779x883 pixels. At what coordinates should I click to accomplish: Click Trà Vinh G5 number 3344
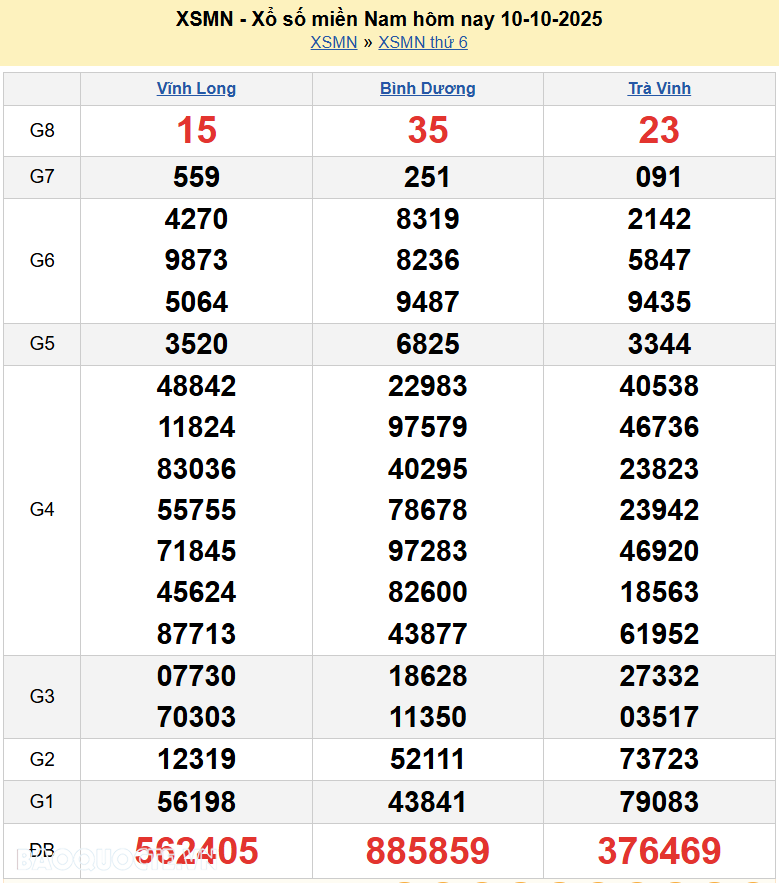click(x=659, y=344)
